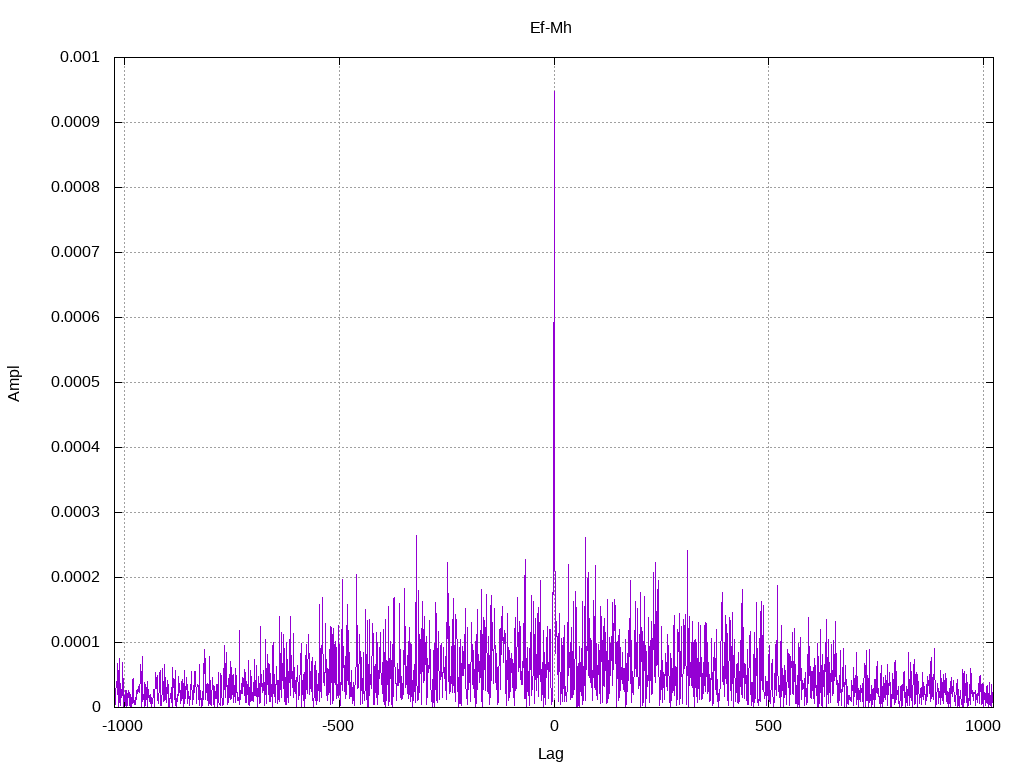Click the "Ampl" y-axis label
Image resolution: width=1024 pixels, height=768 pixels.
[14, 383]
